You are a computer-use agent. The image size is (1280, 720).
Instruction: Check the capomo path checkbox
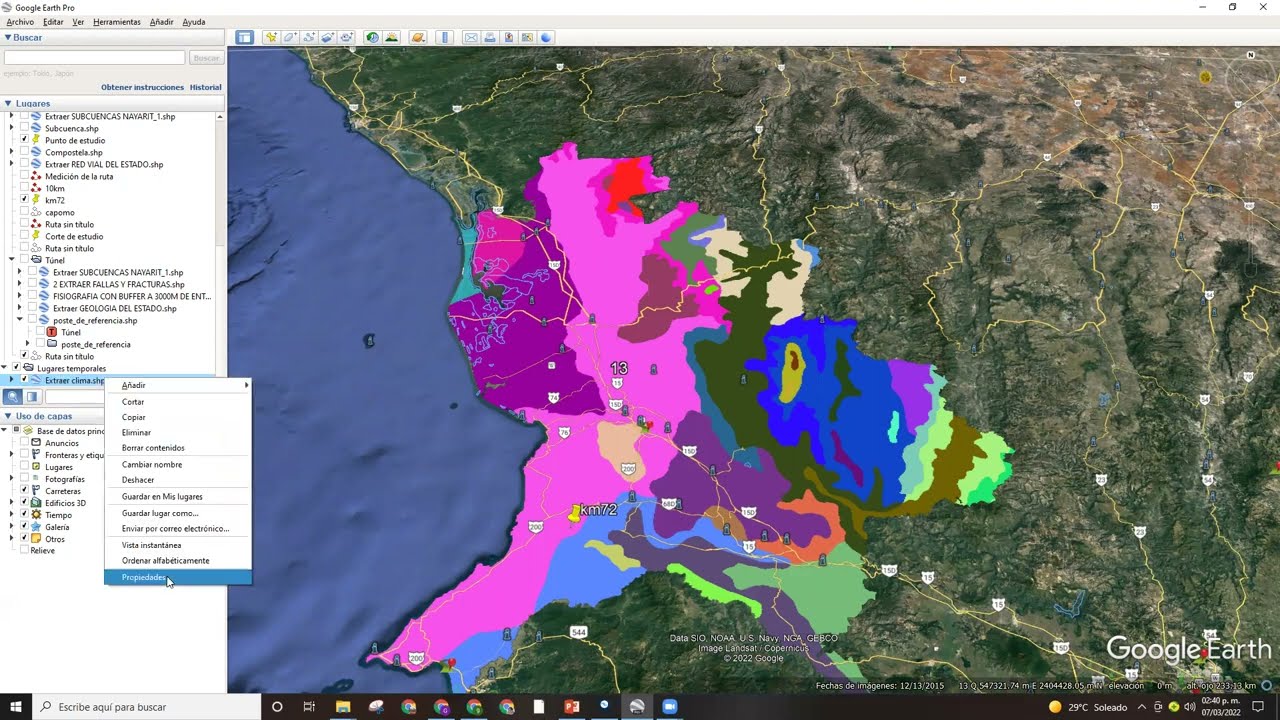click(24, 212)
